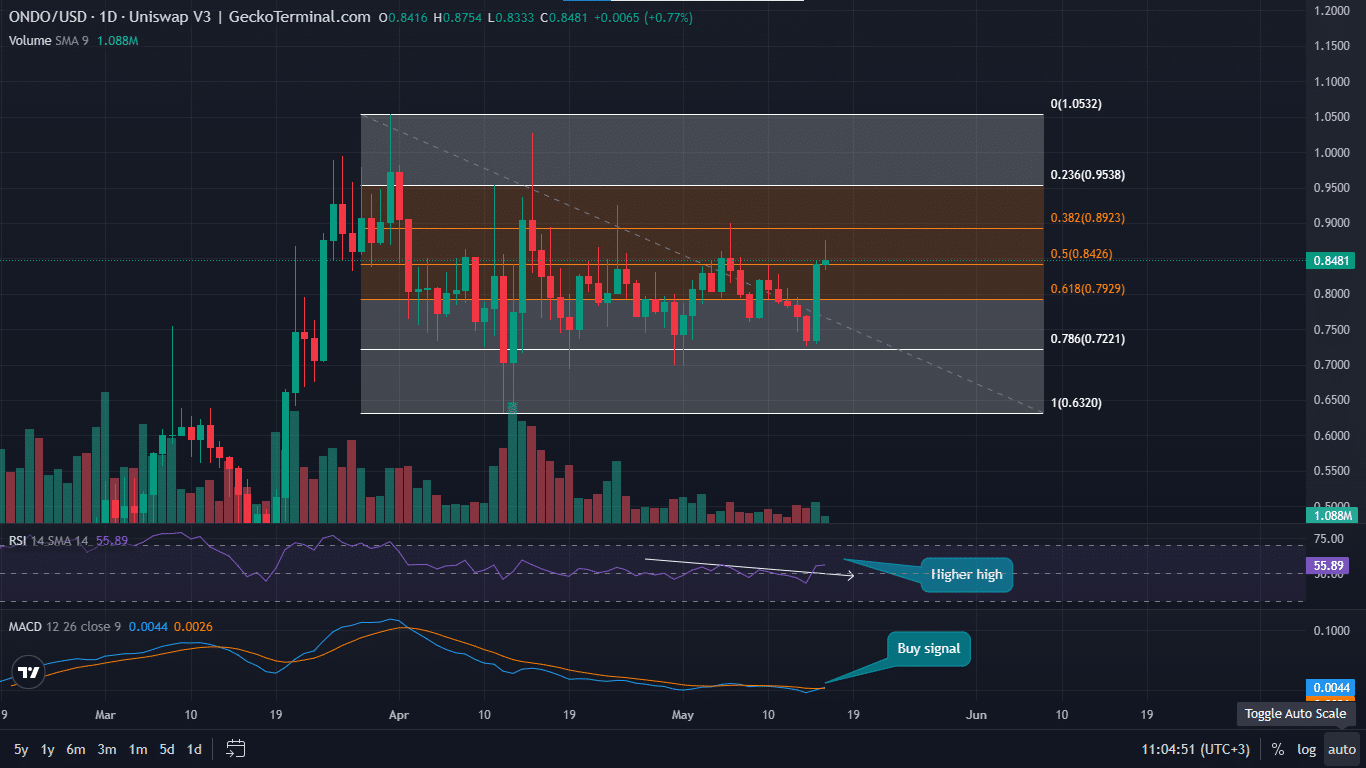The image size is (1366, 768).
Task: Toggle auto scale mode
Action: [1342, 749]
